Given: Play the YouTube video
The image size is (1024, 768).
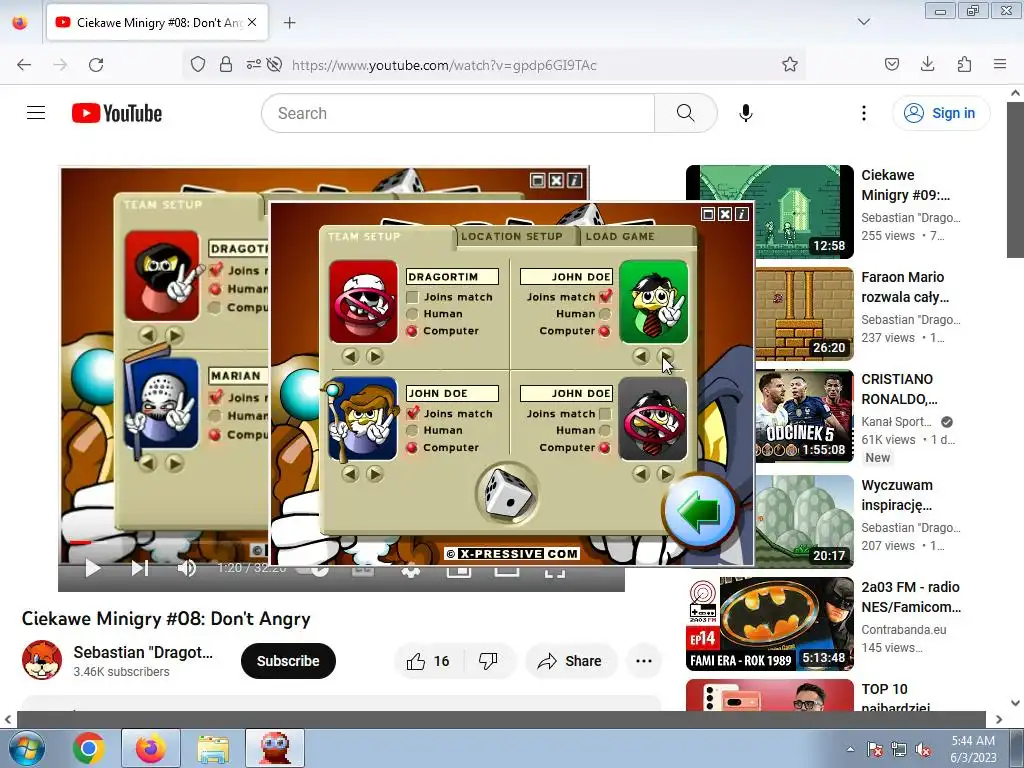Looking at the screenshot, I should pyautogui.click(x=93, y=568).
